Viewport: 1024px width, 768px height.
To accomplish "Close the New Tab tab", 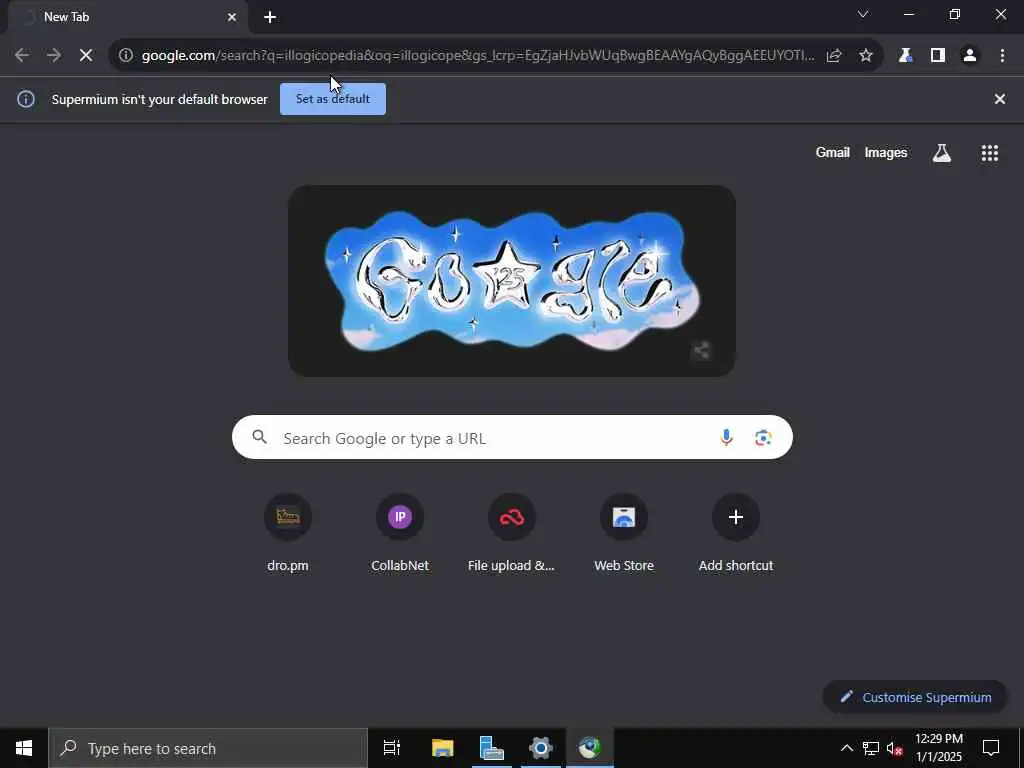I will point(232,17).
